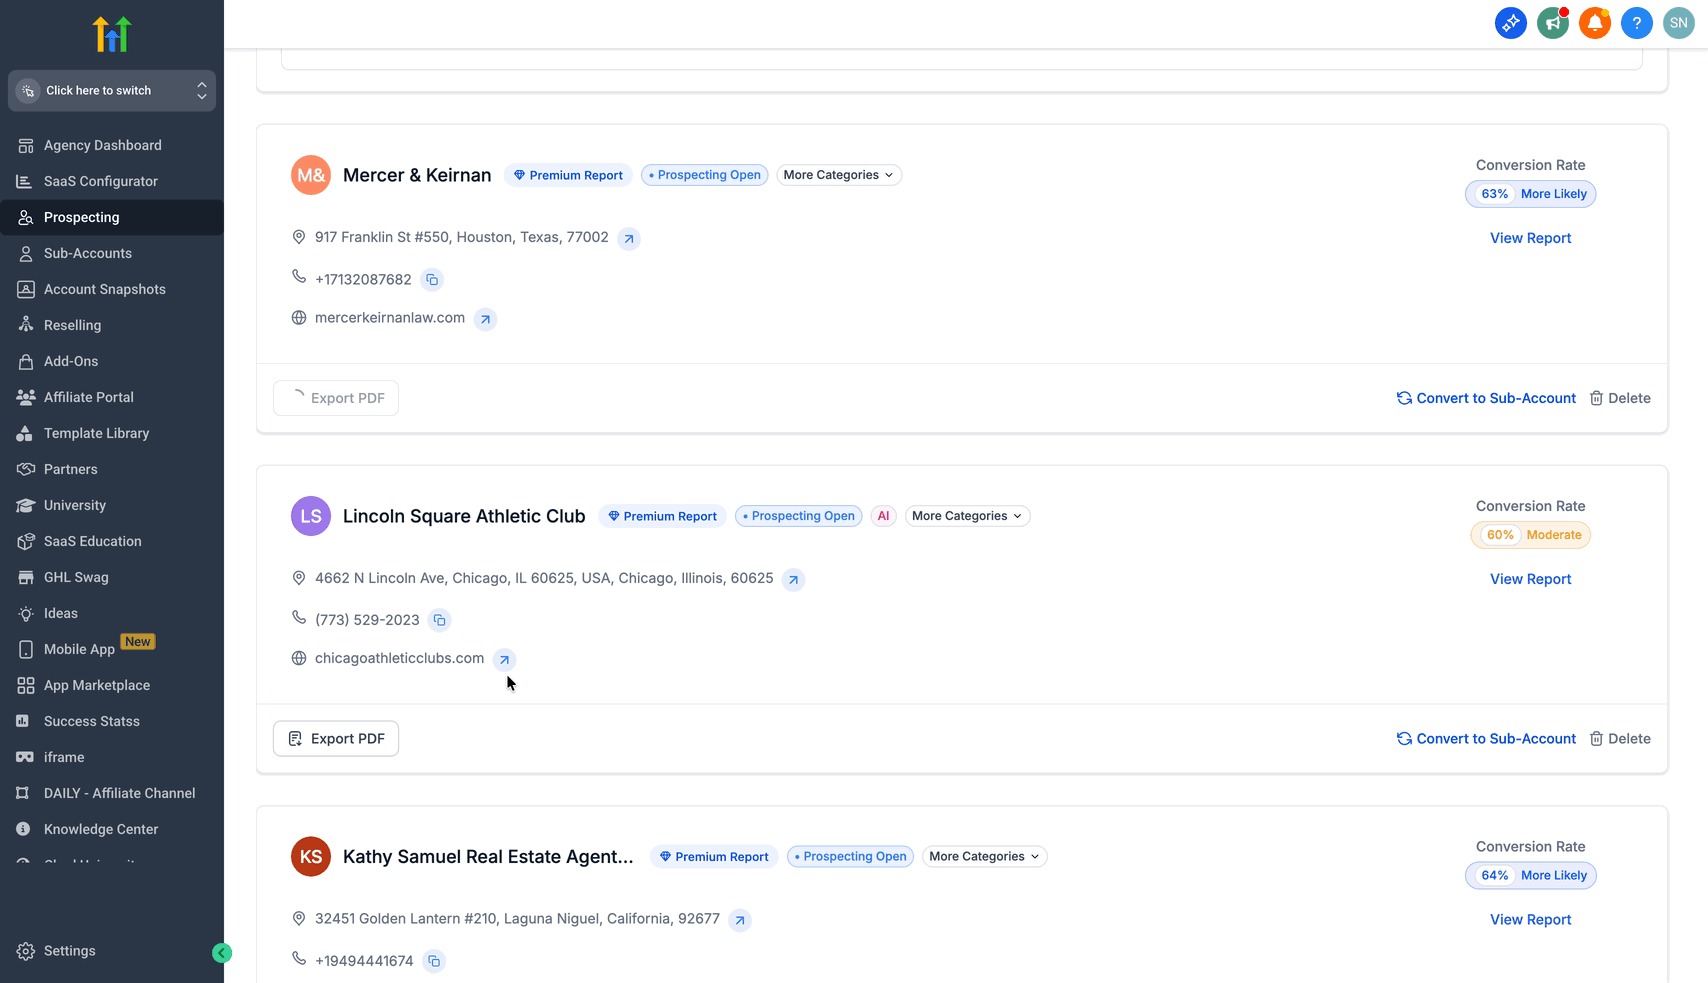Open Reselling in sidebar
This screenshot has height=983, width=1708.
point(112,325)
